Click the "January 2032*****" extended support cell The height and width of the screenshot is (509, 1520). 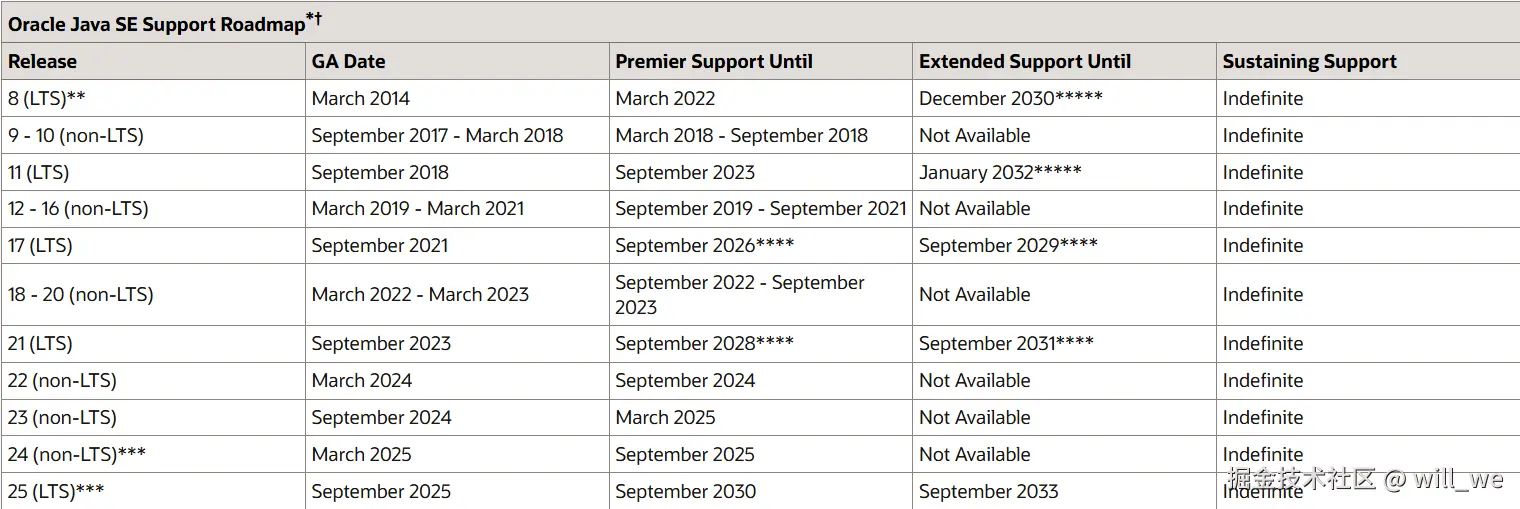coord(1000,172)
